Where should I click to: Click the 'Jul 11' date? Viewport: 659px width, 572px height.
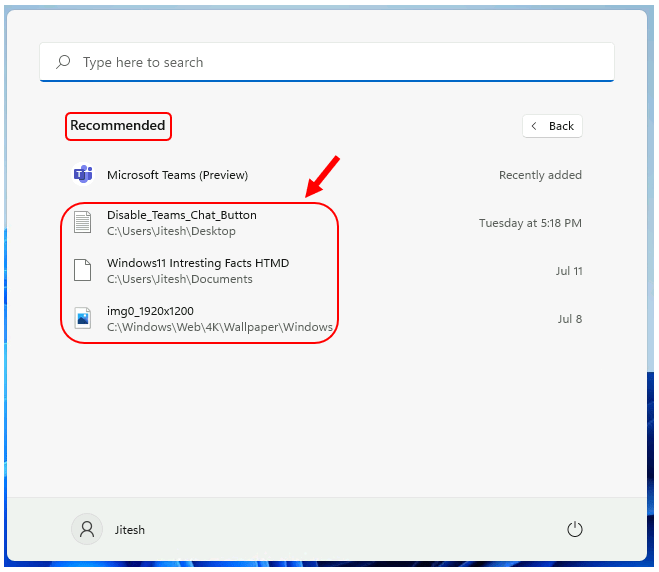tap(569, 271)
